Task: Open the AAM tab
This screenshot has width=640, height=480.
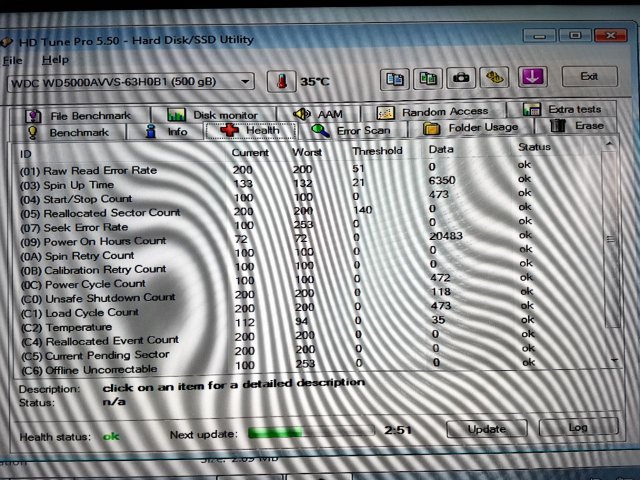Action: [x=318, y=113]
